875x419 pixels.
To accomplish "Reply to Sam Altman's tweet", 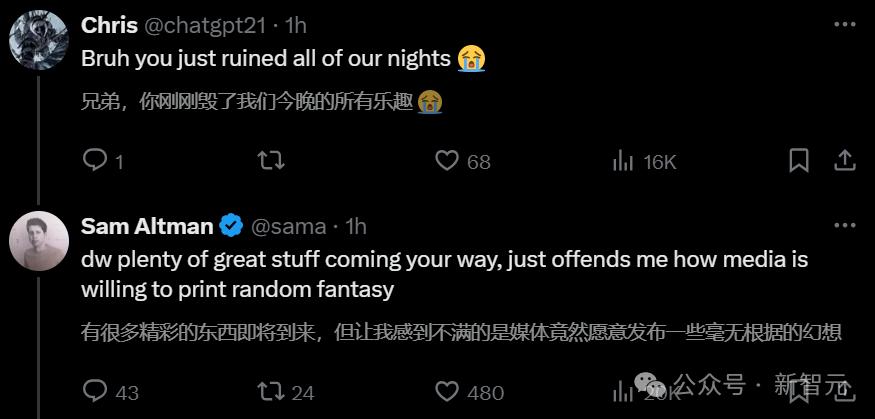I will pyautogui.click(x=95, y=392).
